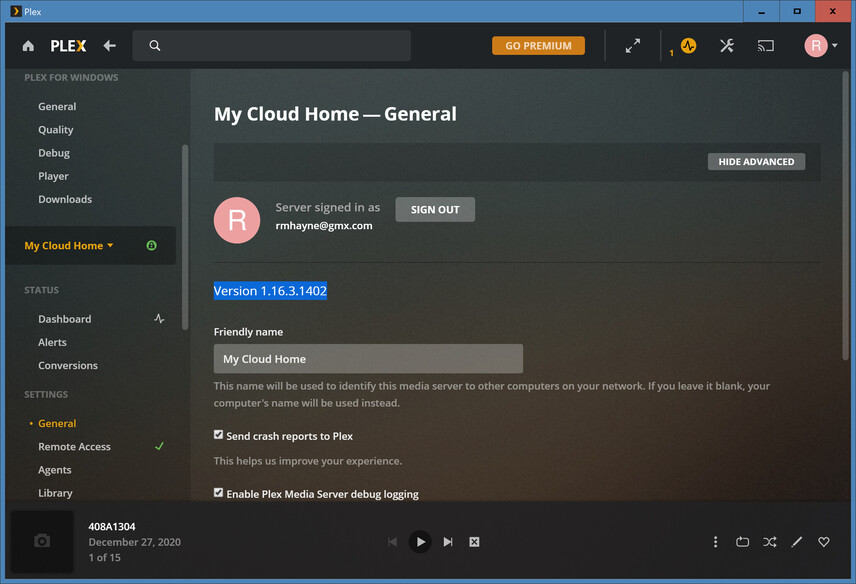Click the camera thumbnail of current photo

[42, 541]
